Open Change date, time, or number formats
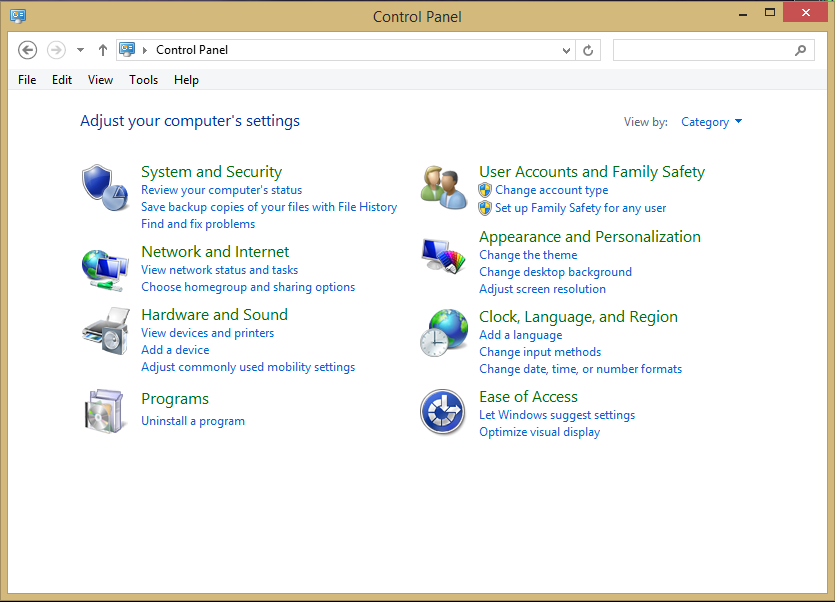Image resolution: width=835 pixels, height=602 pixels. [580, 369]
